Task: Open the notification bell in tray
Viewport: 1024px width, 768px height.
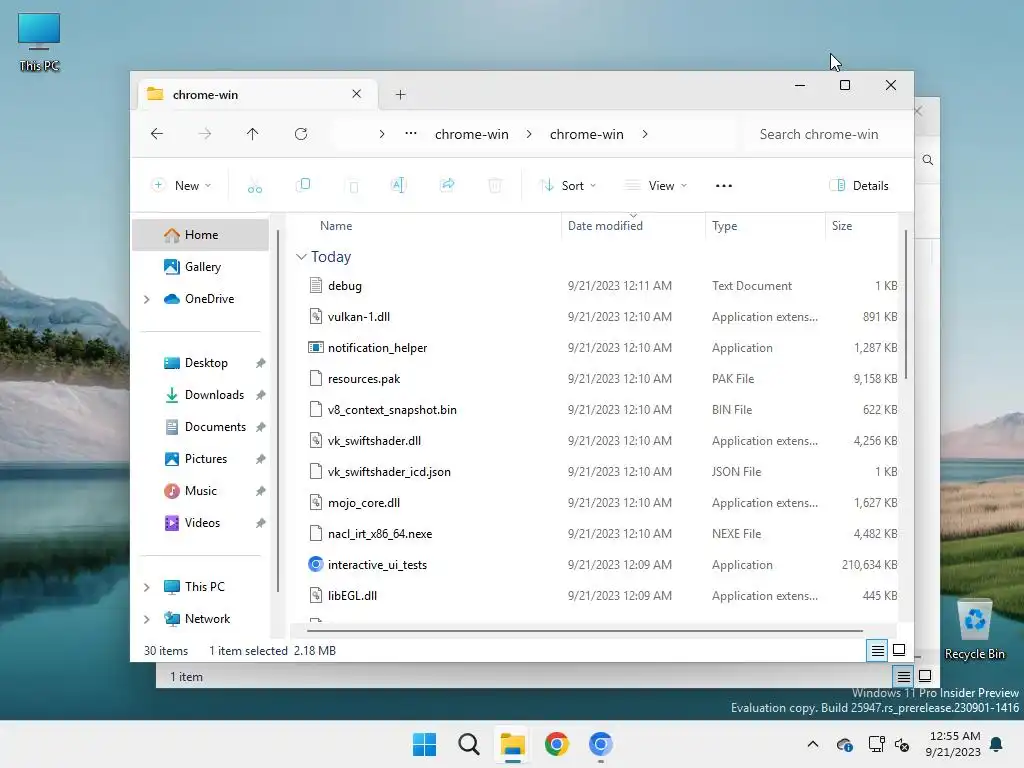Action: (997, 744)
